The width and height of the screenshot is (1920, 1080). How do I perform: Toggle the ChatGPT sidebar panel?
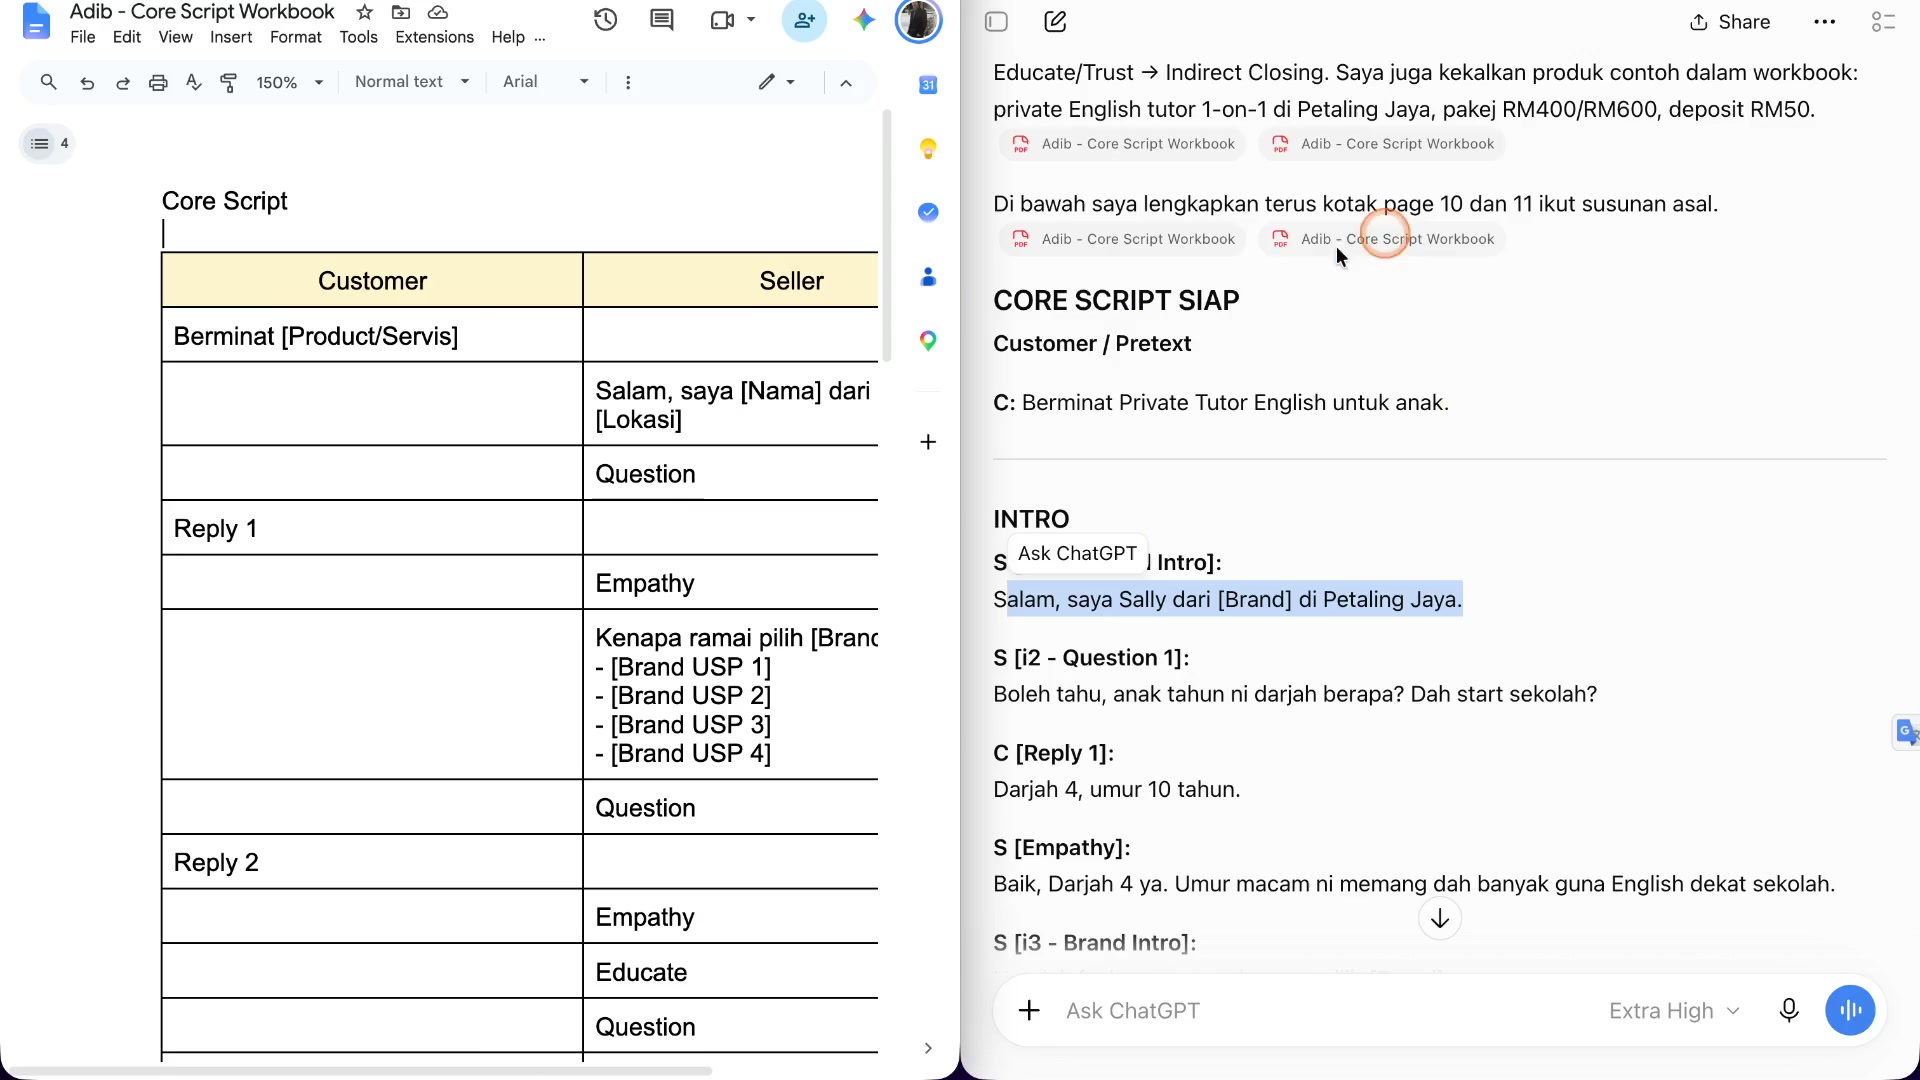click(996, 22)
